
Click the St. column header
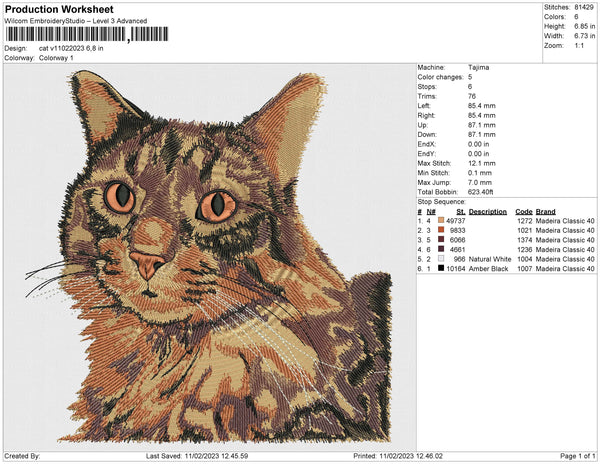click(460, 212)
